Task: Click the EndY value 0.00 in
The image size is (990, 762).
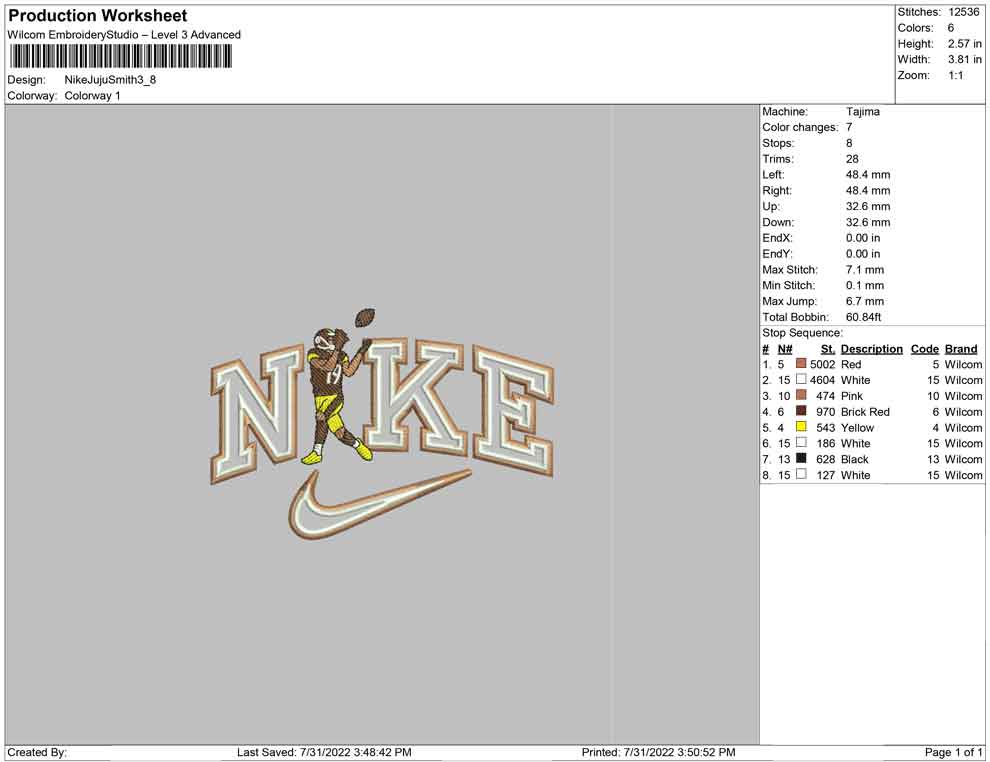Action: (x=863, y=253)
